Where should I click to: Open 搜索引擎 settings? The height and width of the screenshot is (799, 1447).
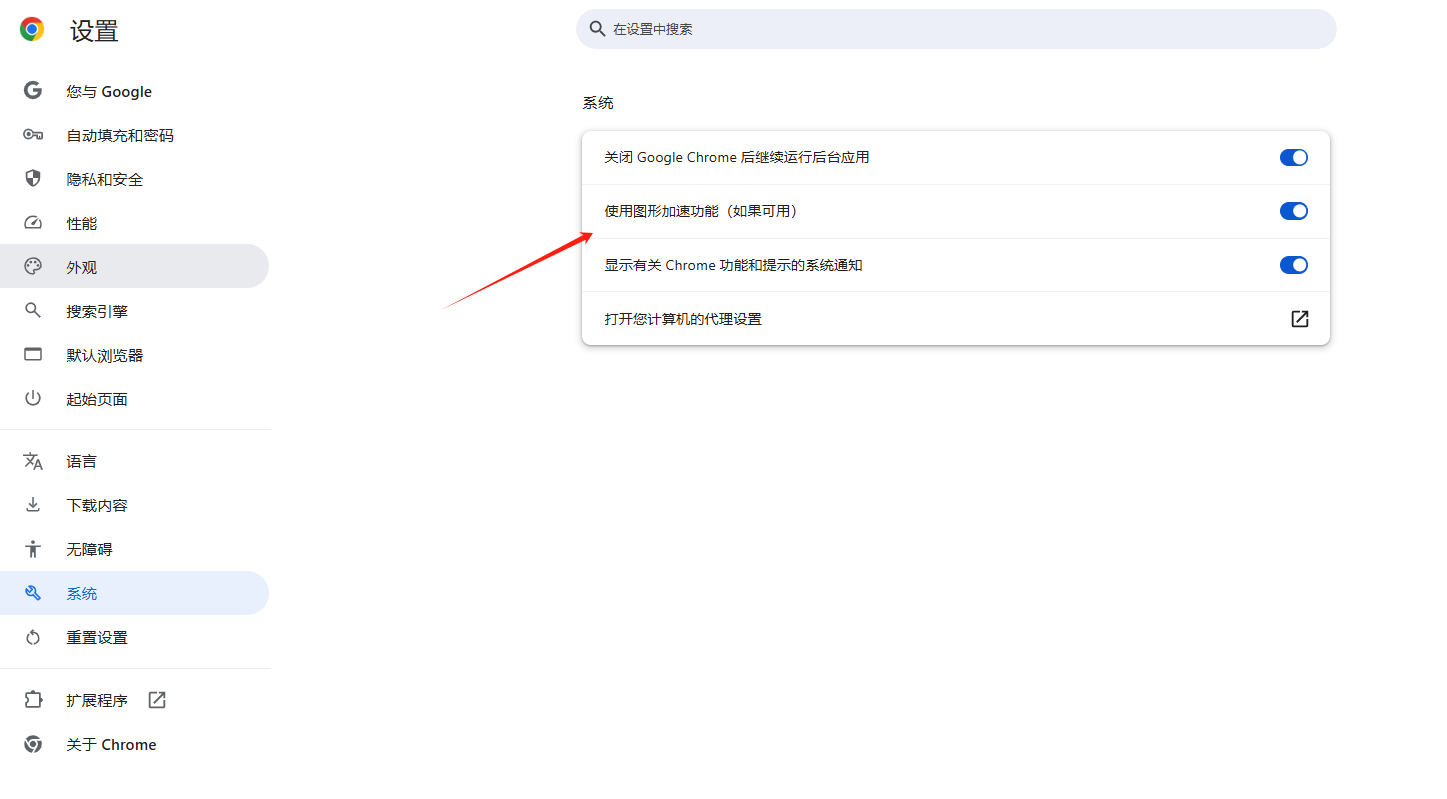134,311
